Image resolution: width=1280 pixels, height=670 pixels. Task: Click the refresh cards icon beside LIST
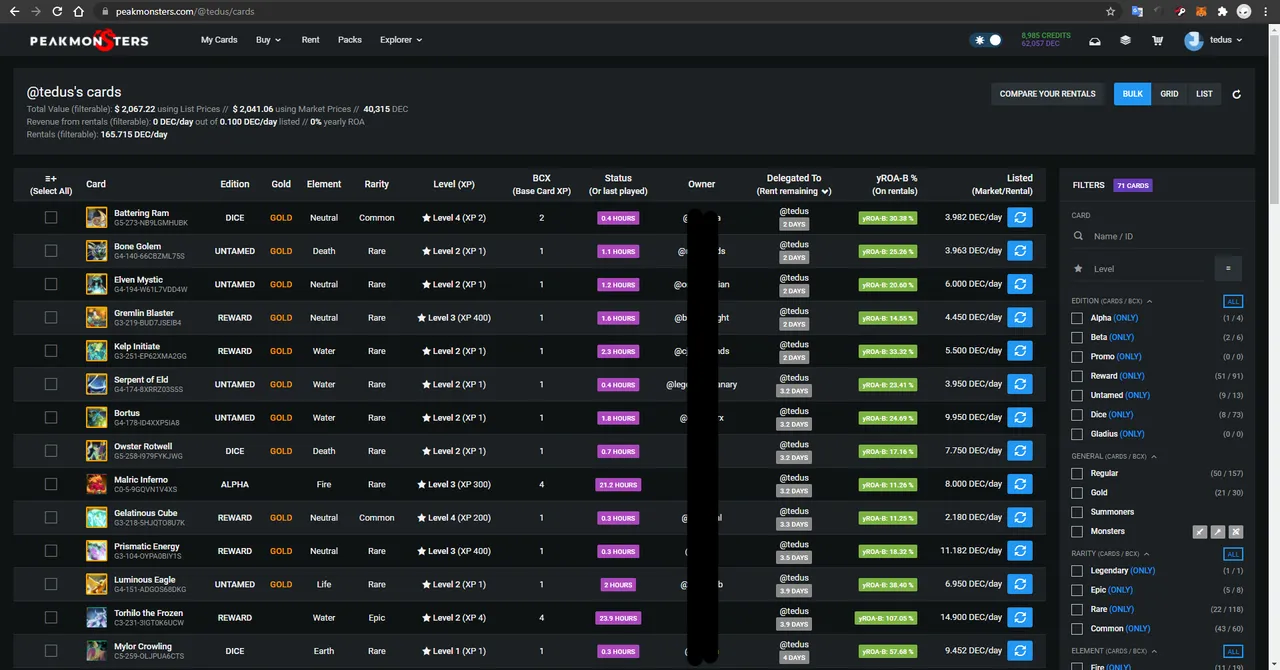(1237, 94)
